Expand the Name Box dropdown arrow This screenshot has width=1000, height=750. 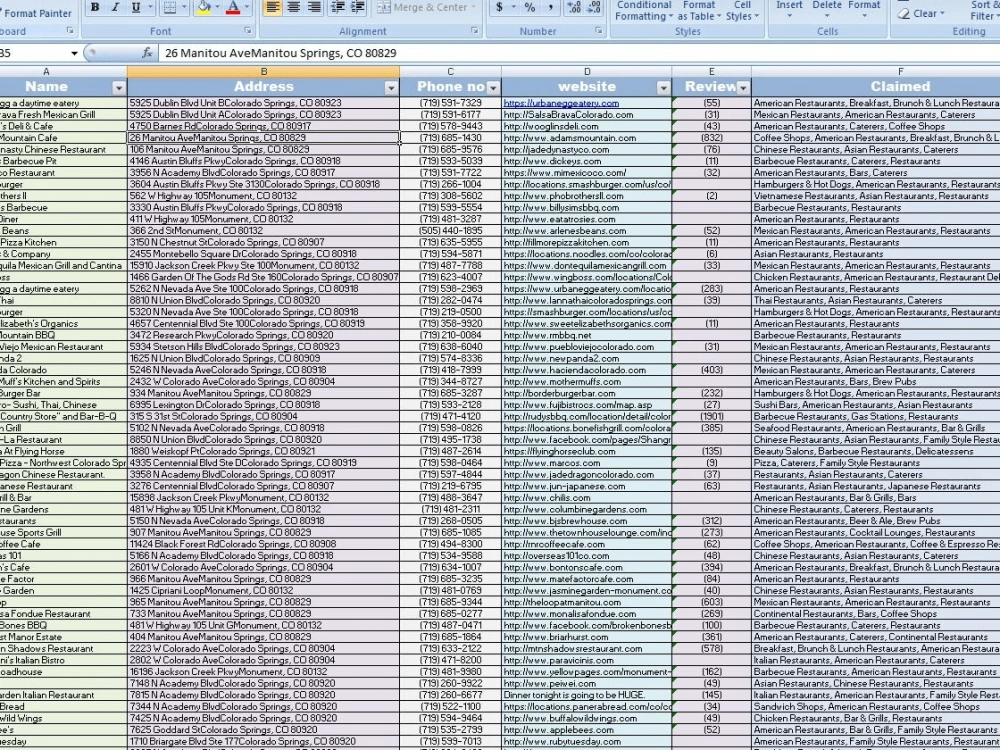(74, 54)
